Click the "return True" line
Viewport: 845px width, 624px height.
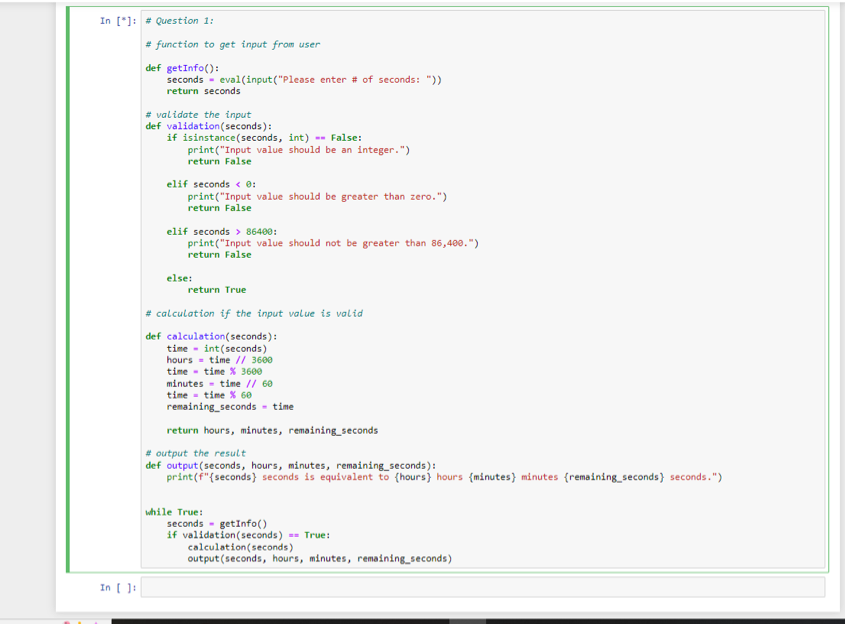[217, 290]
